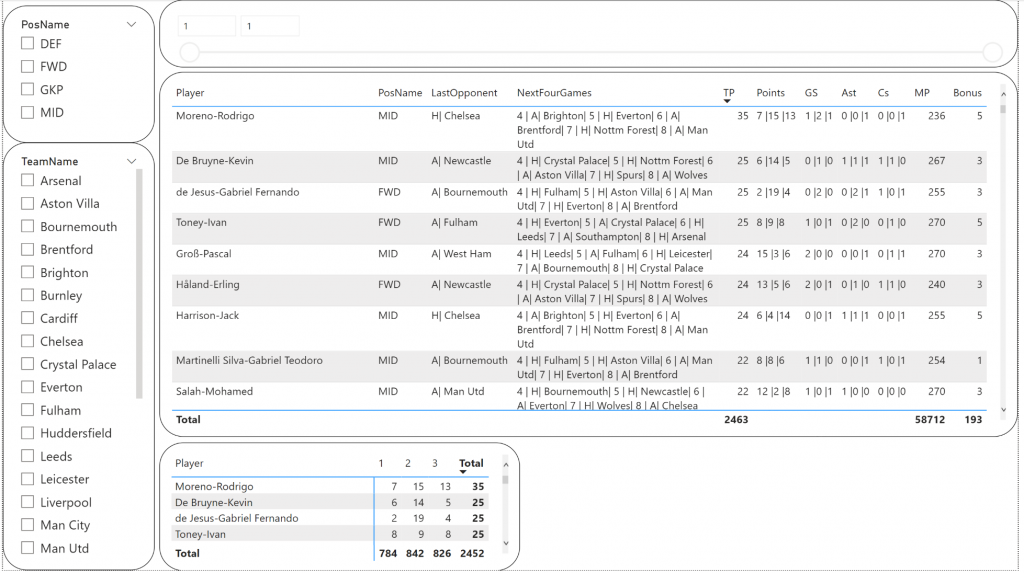The height and width of the screenshot is (573, 1024).
Task: Sort by Cs column header
Action: pyautogui.click(x=883, y=93)
